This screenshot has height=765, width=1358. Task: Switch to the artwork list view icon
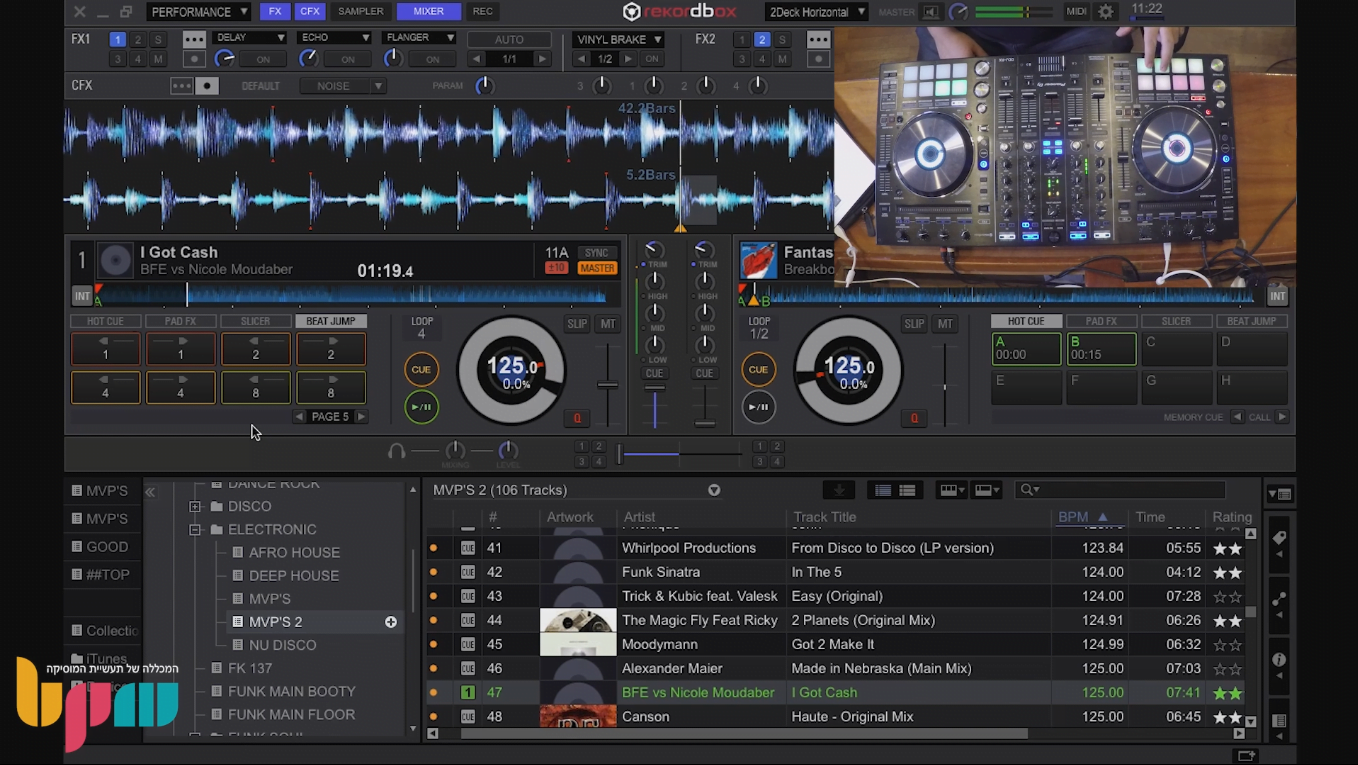[x=907, y=490]
